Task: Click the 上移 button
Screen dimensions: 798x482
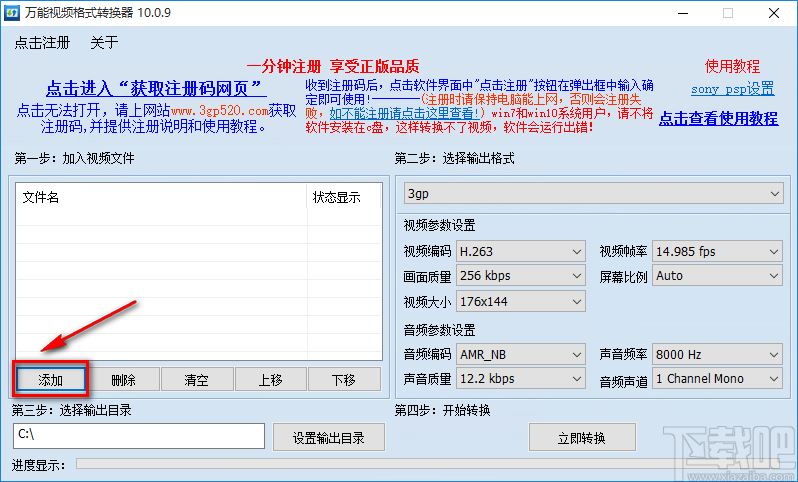Action: pyautogui.click(x=270, y=380)
